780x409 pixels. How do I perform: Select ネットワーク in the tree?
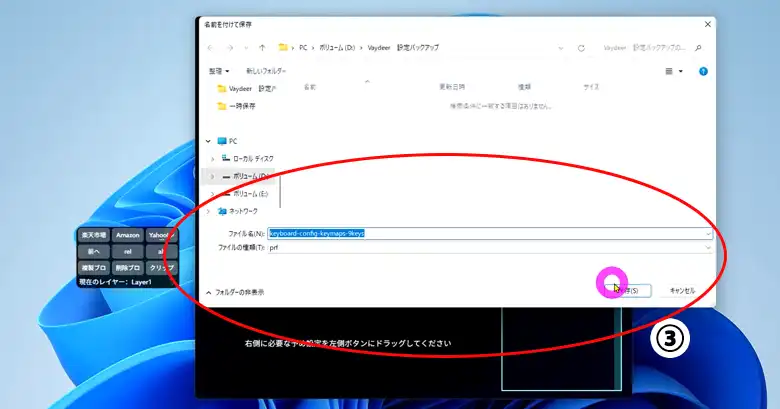point(238,211)
